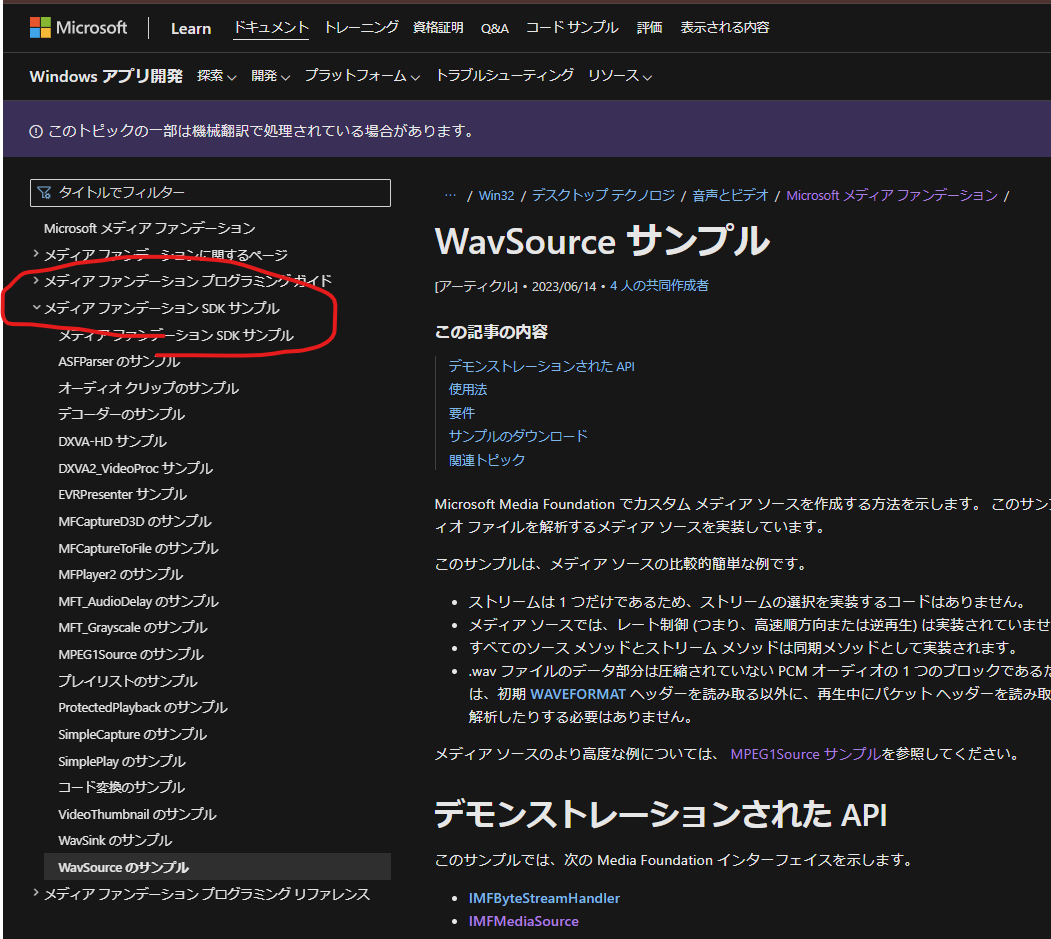Click the タイトルでフィルター input field
The width and height of the screenshot is (1051, 939).
(x=210, y=193)
